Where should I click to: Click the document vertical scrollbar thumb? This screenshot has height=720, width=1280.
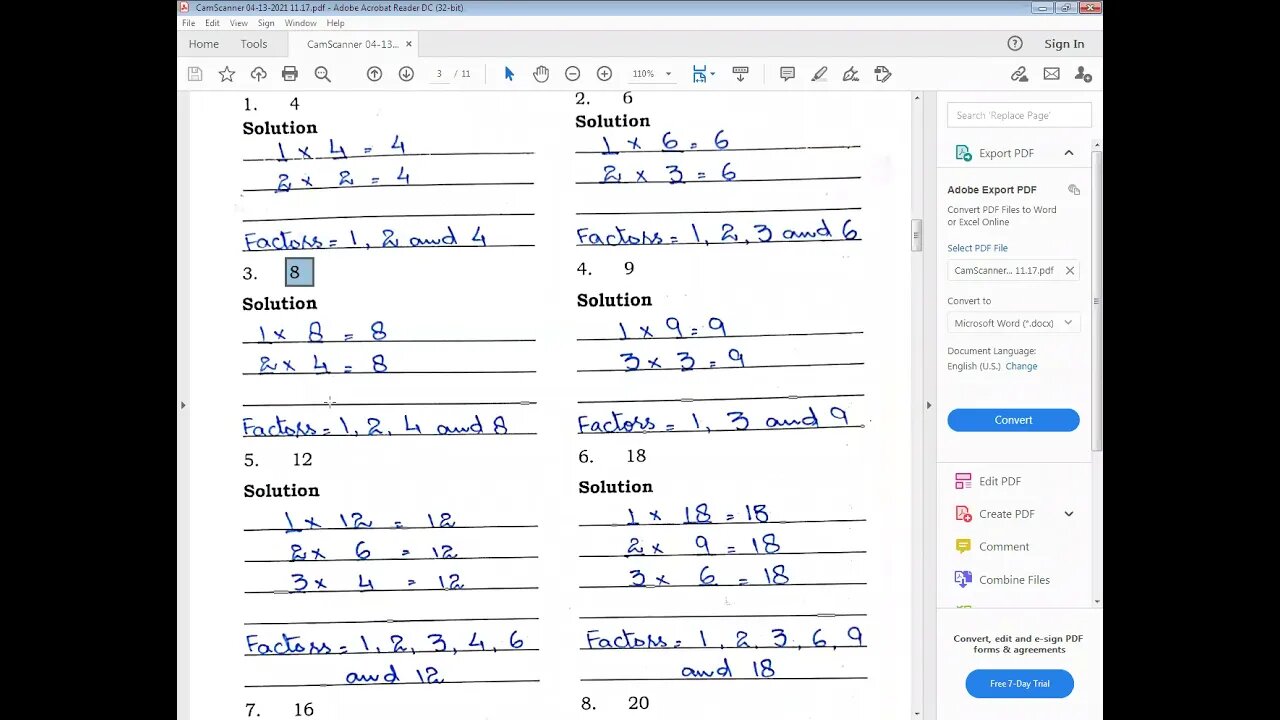(916, 236)
